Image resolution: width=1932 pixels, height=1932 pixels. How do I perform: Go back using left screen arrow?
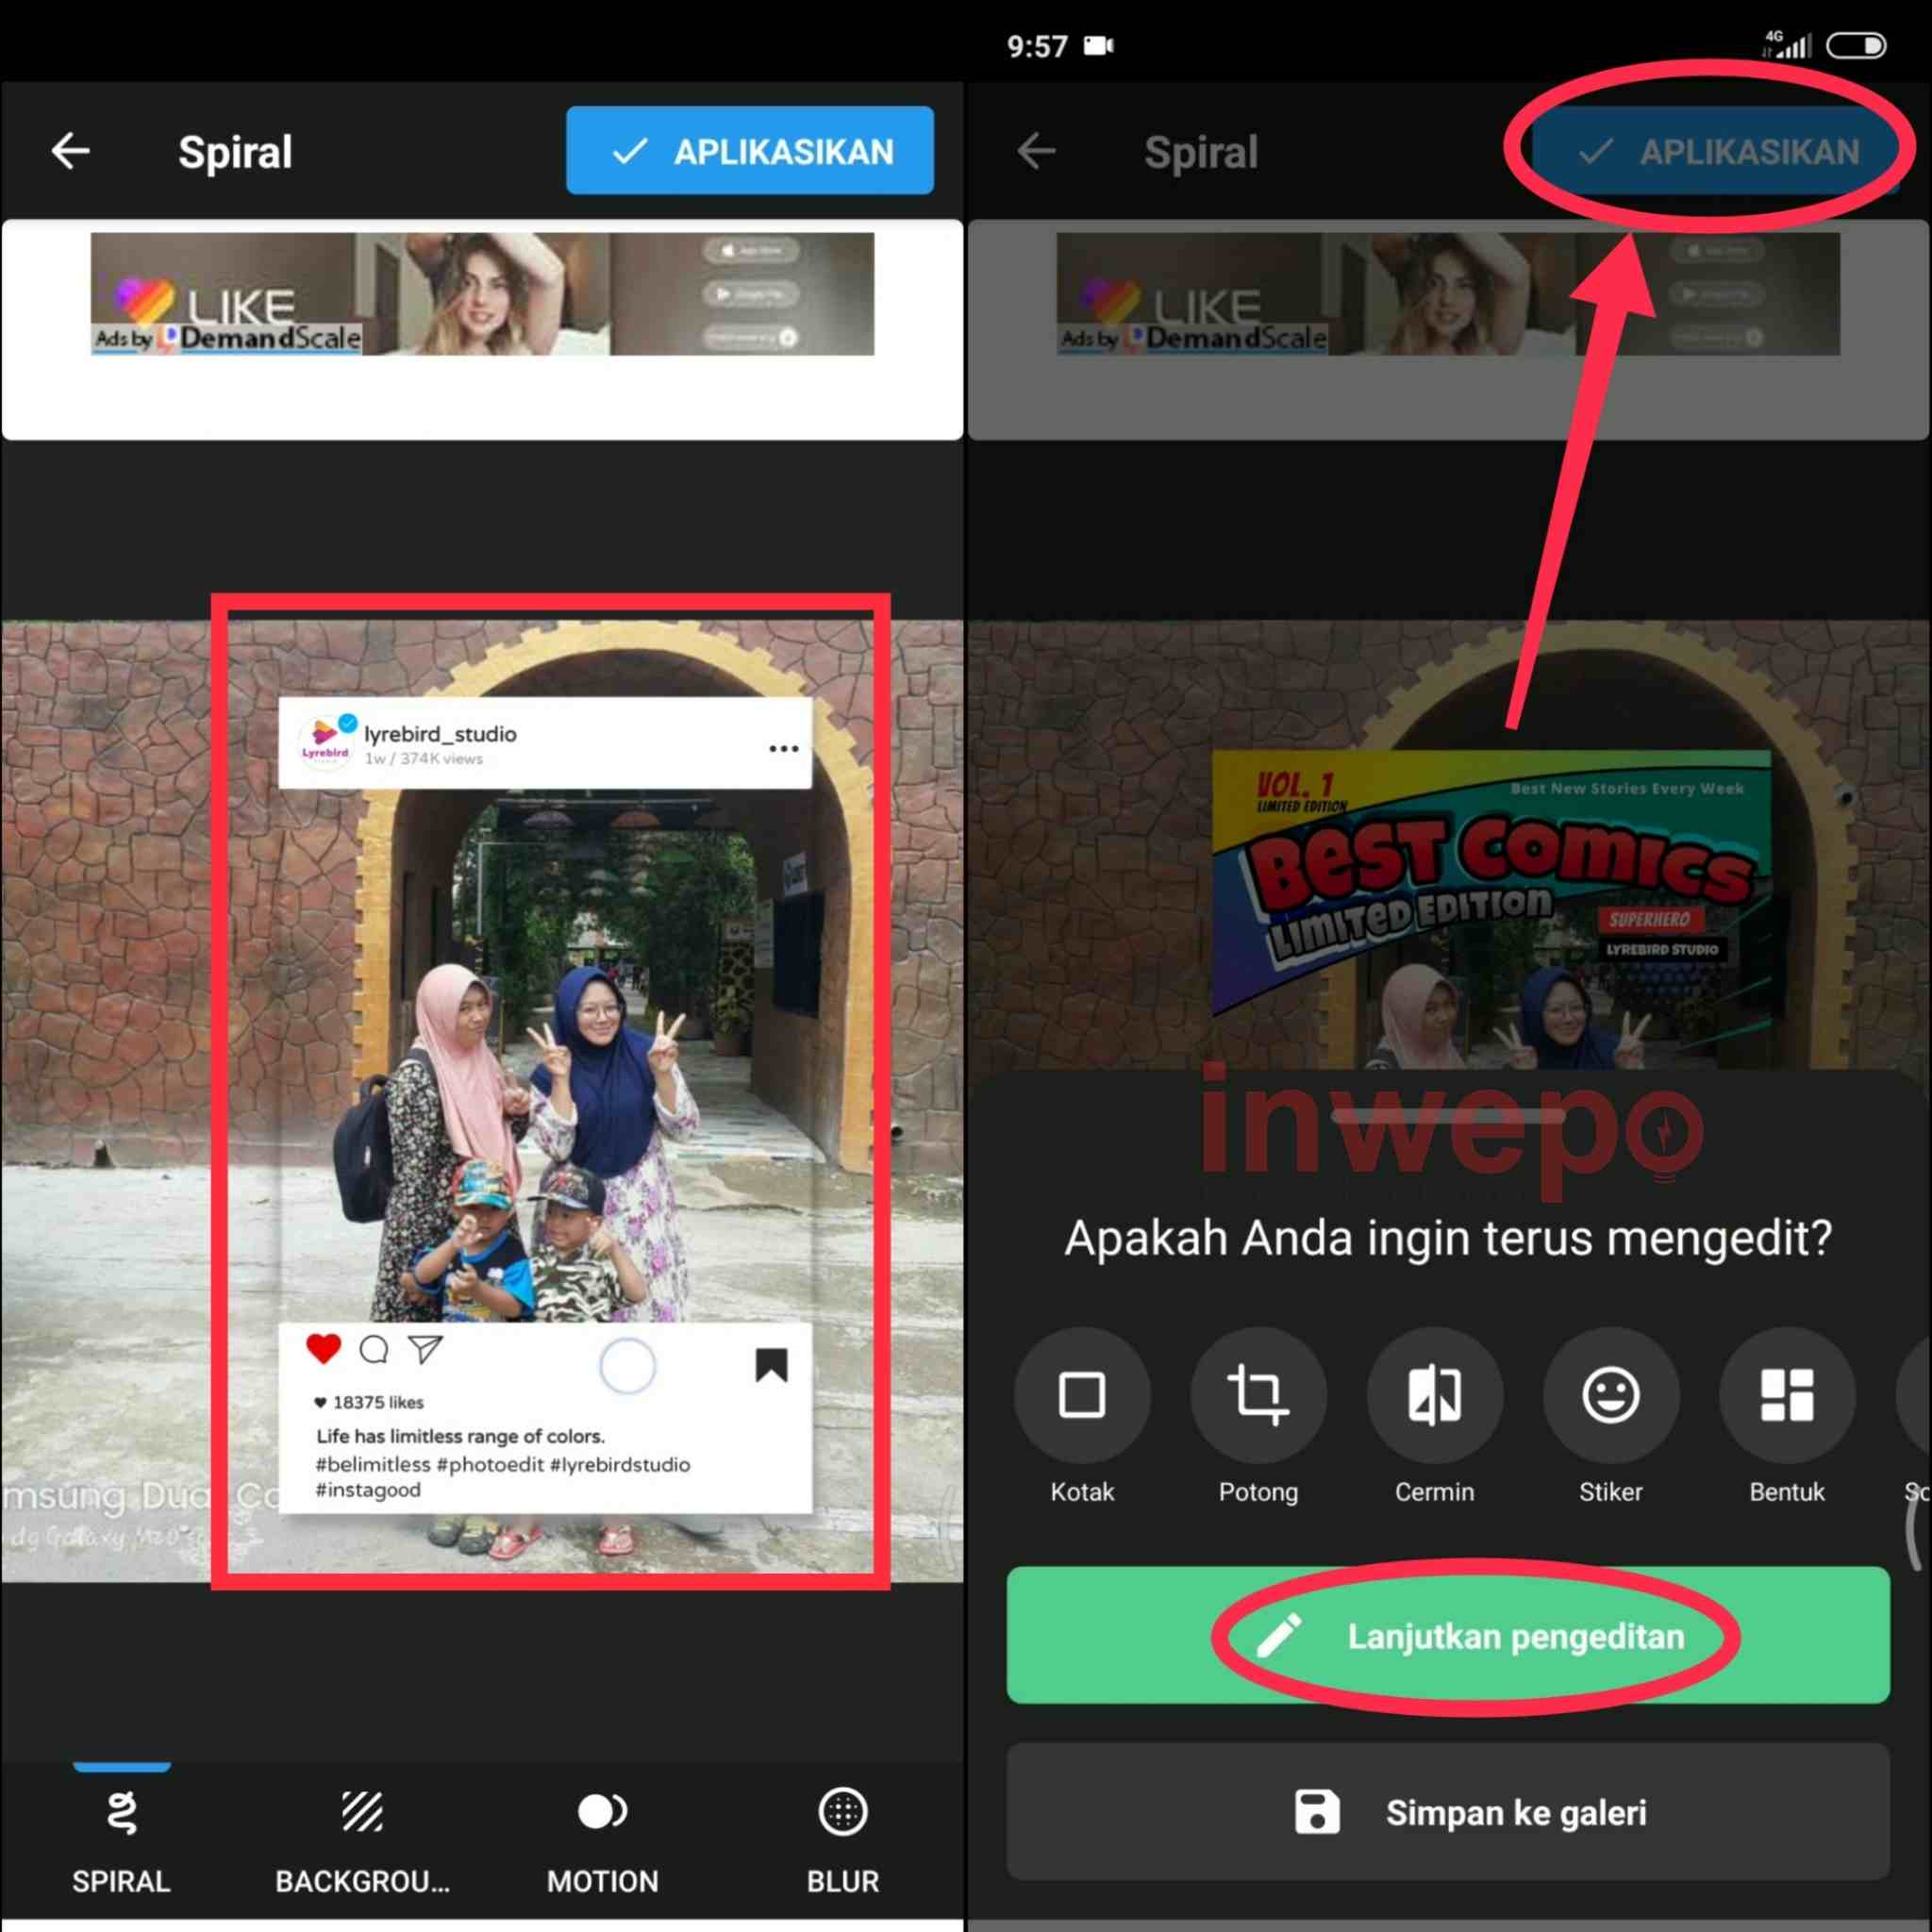pyautogui.click(x=71, y=151)
